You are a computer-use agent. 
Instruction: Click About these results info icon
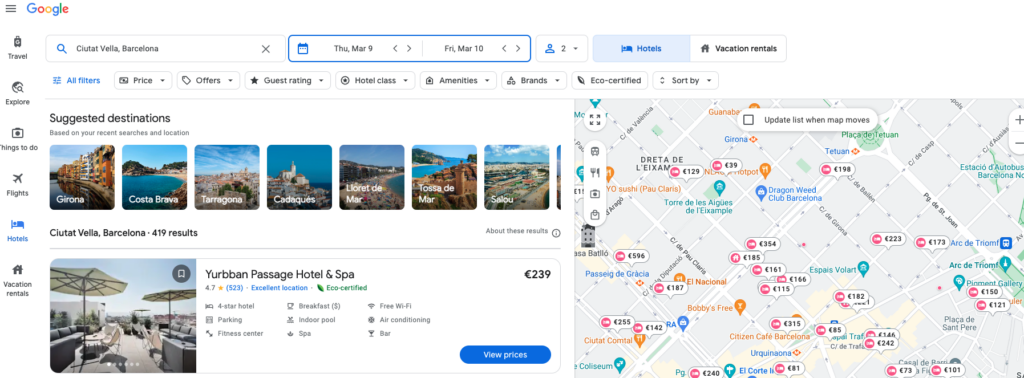coord(556,233)
